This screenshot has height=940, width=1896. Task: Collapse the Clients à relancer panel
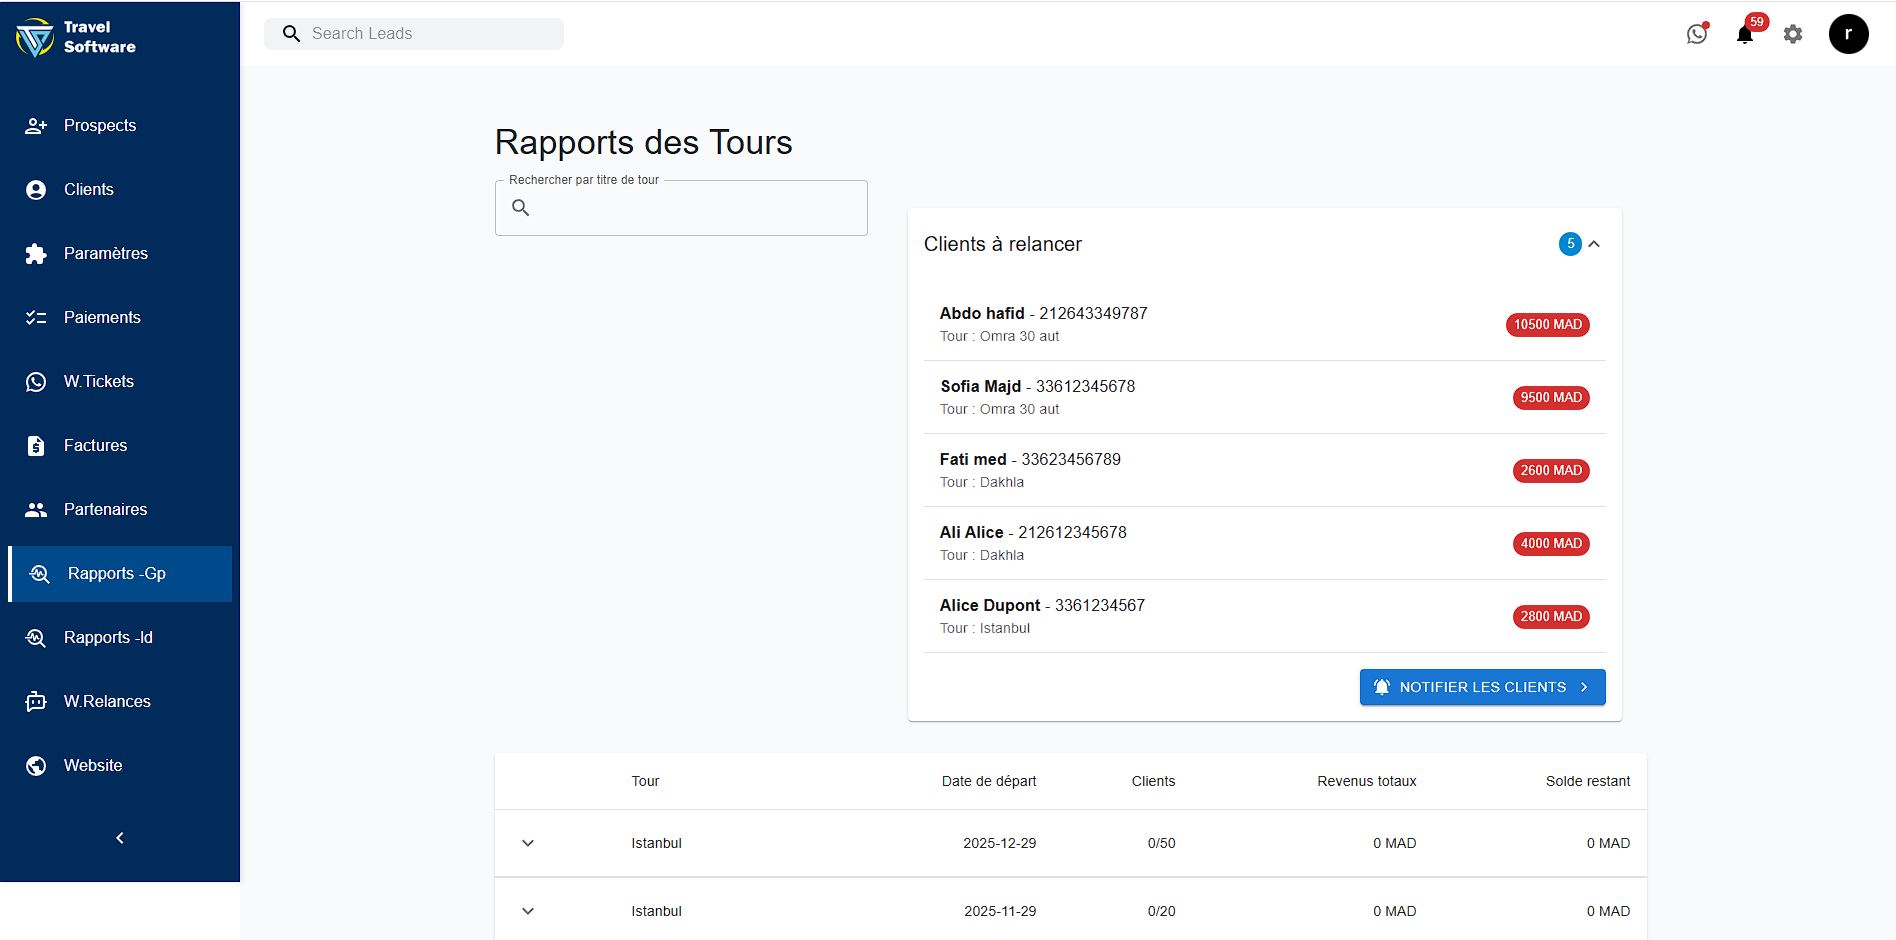click(x=1596, y=243)
